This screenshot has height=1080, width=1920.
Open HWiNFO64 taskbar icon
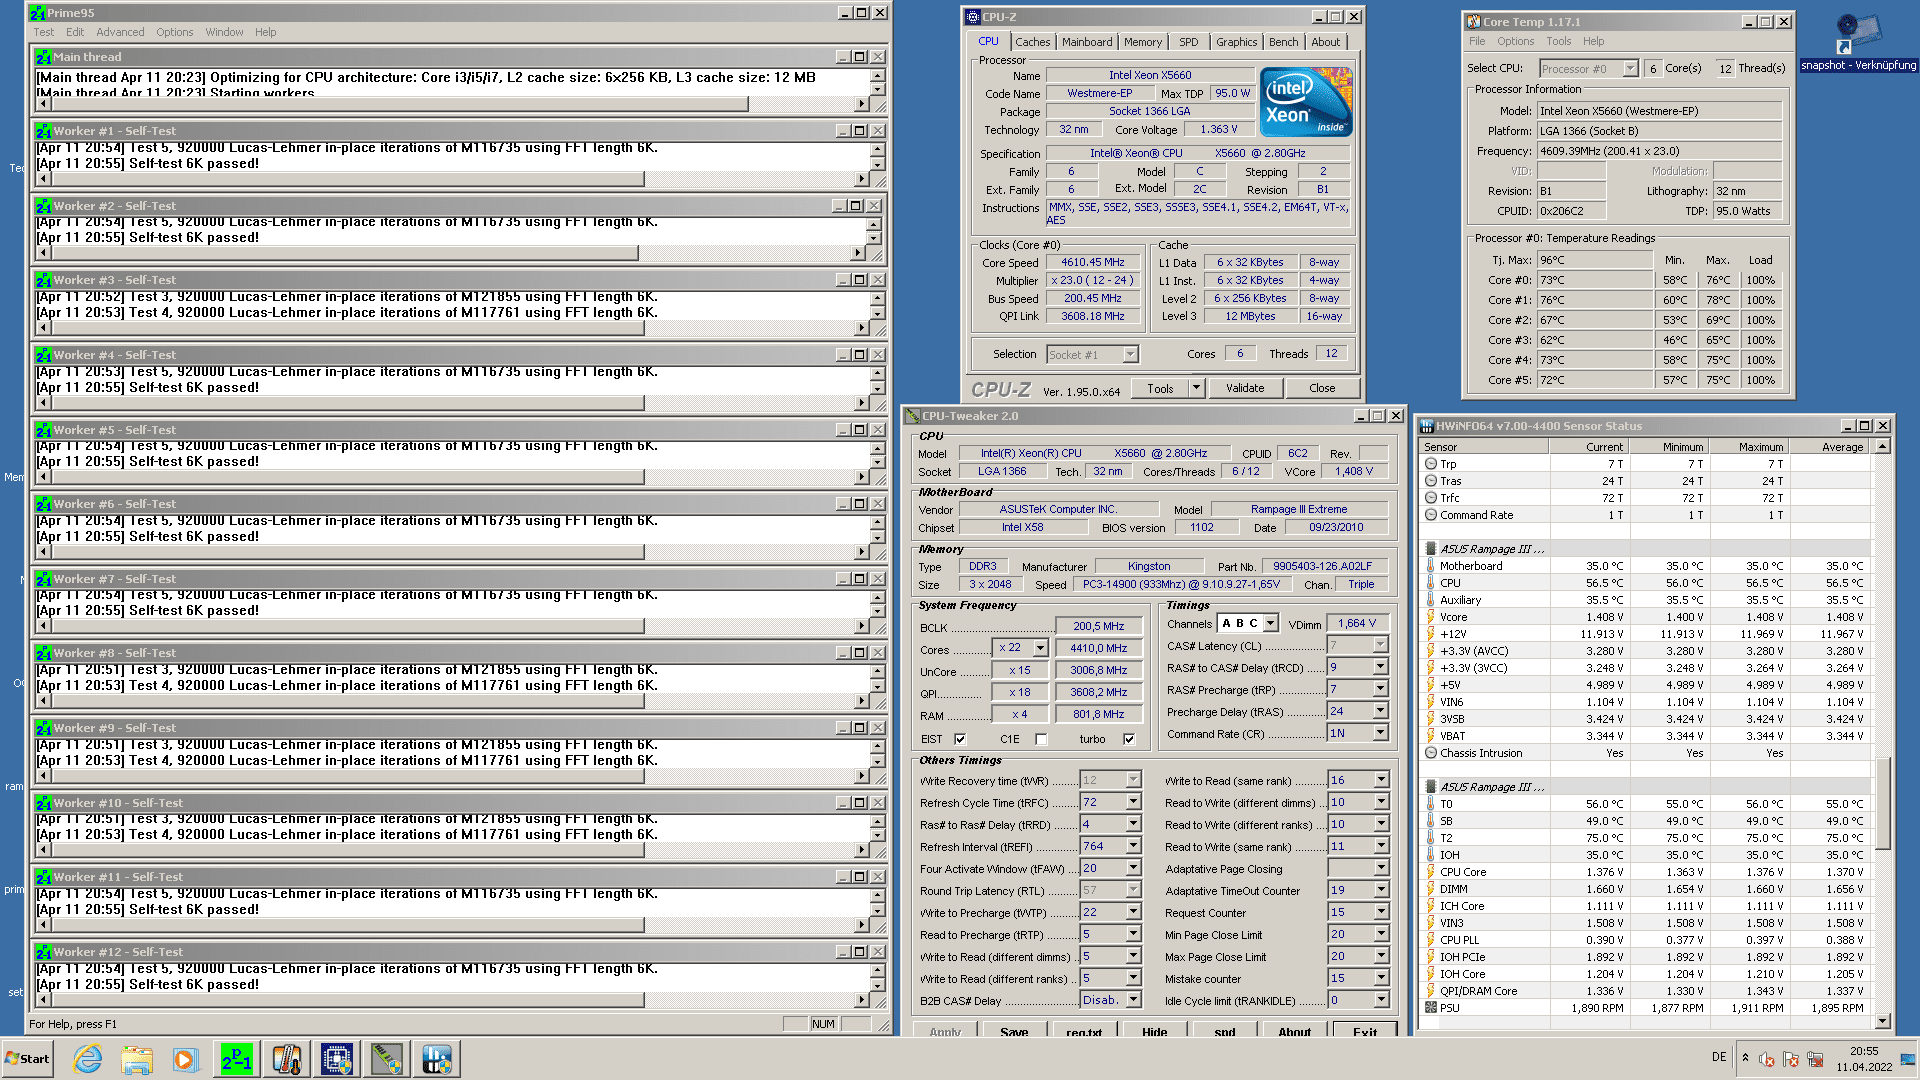(x=437, y=1059)
